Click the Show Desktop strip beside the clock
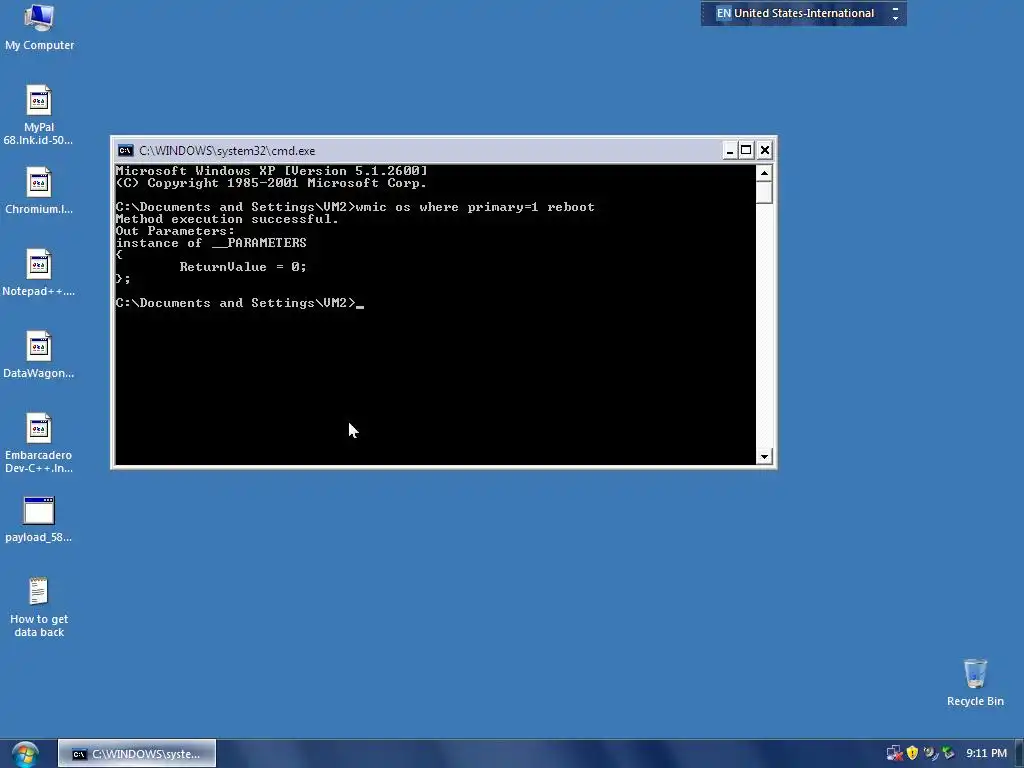The height and width of the screenshot is (768, 1024). (1019, 754)
